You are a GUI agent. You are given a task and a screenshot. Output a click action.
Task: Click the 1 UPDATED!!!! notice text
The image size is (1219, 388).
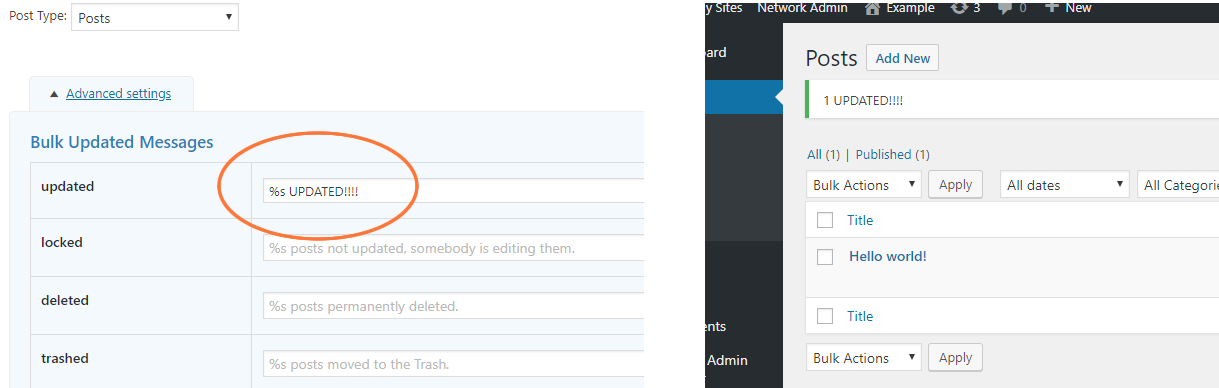[864, 101]
